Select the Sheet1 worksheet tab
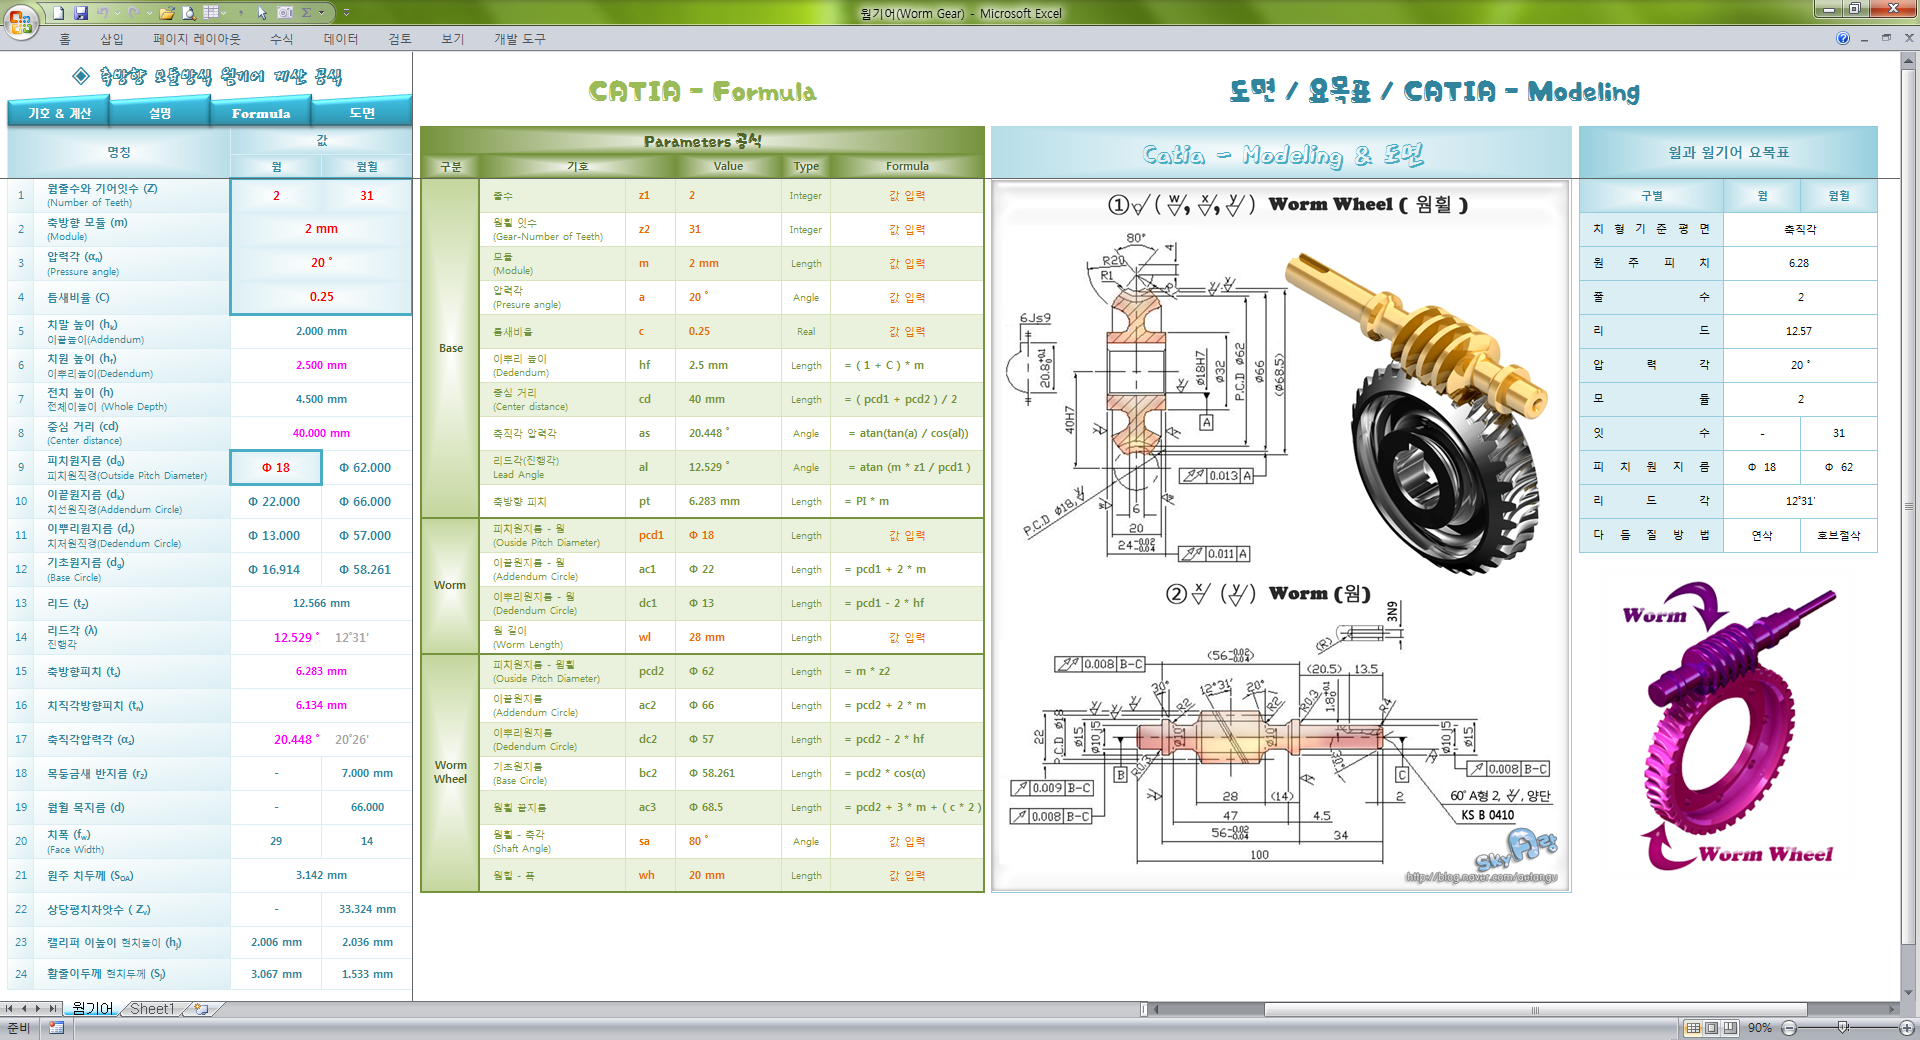 (151, 1009)
